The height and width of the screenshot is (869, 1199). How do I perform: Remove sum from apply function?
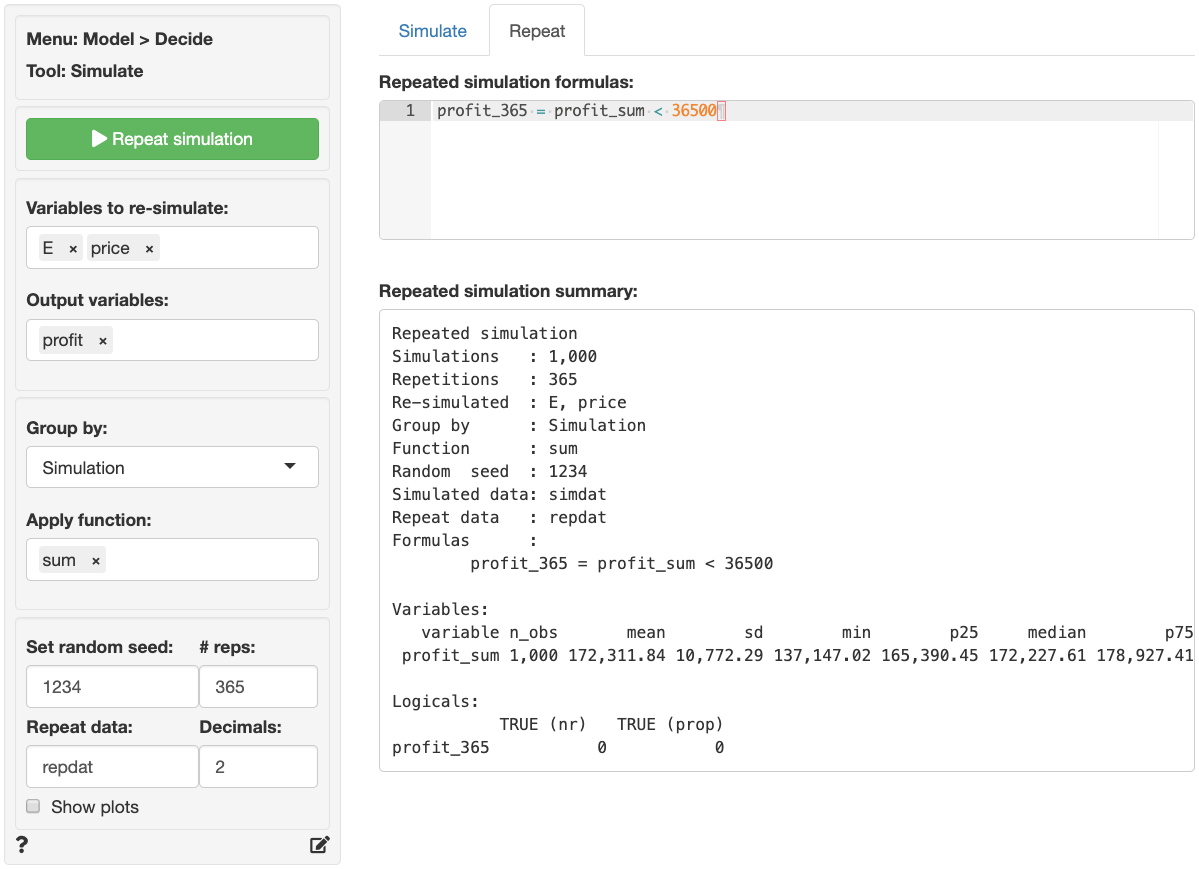[96, 561]
